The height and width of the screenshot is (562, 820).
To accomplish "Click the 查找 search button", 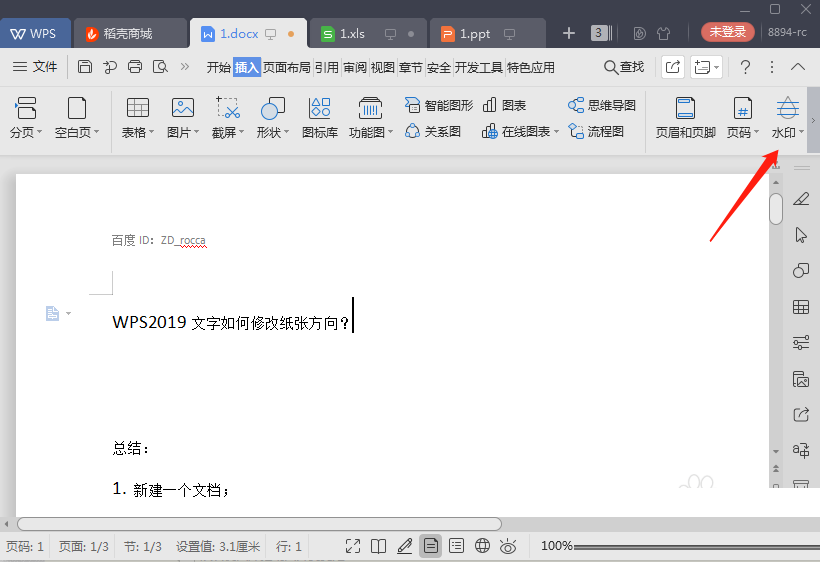I will click(x=624, y=67).
